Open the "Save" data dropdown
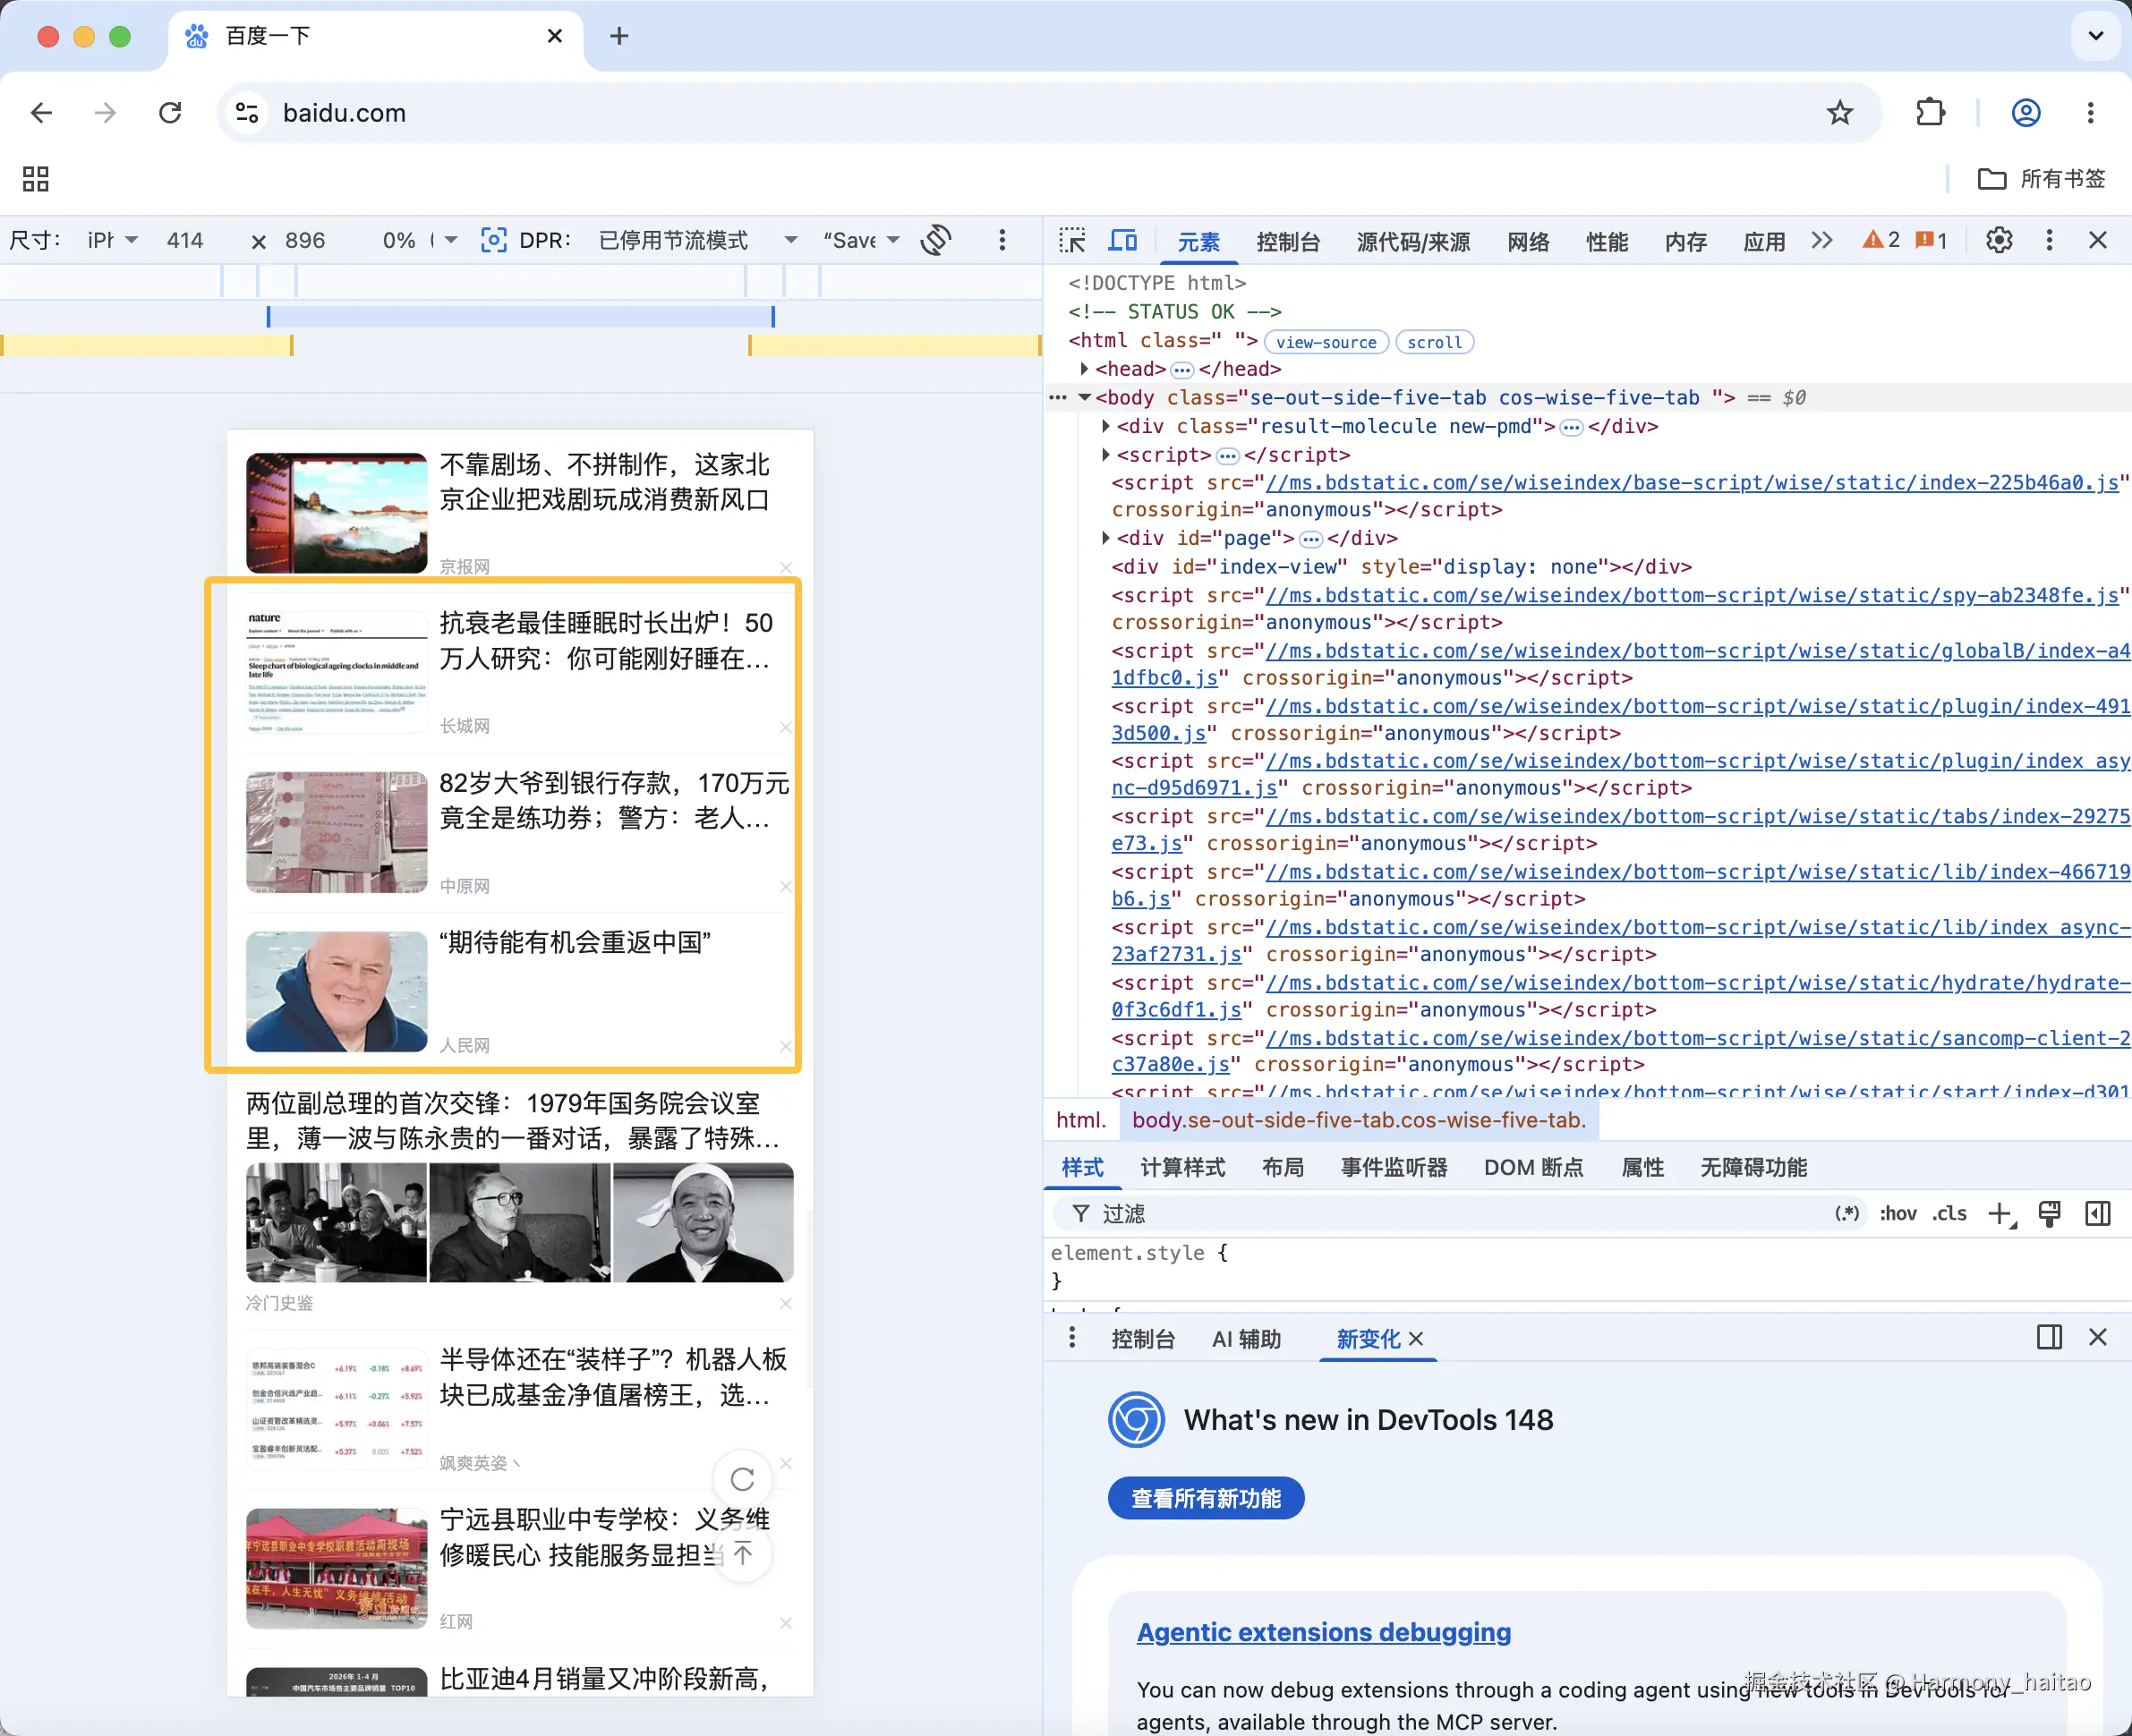The width and height of the screenshot is (2132, 1736). (861, 240)
